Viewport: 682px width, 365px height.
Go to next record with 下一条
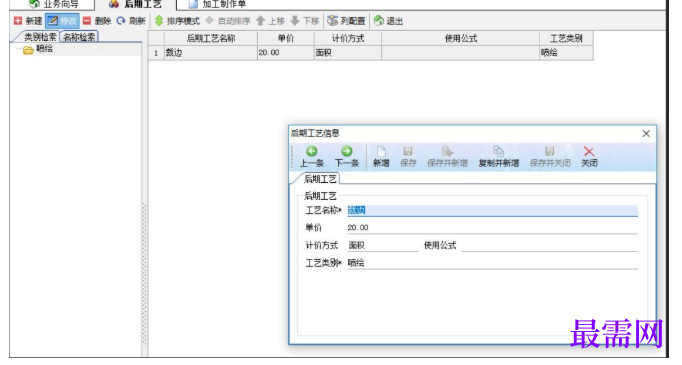click(347, 157)
